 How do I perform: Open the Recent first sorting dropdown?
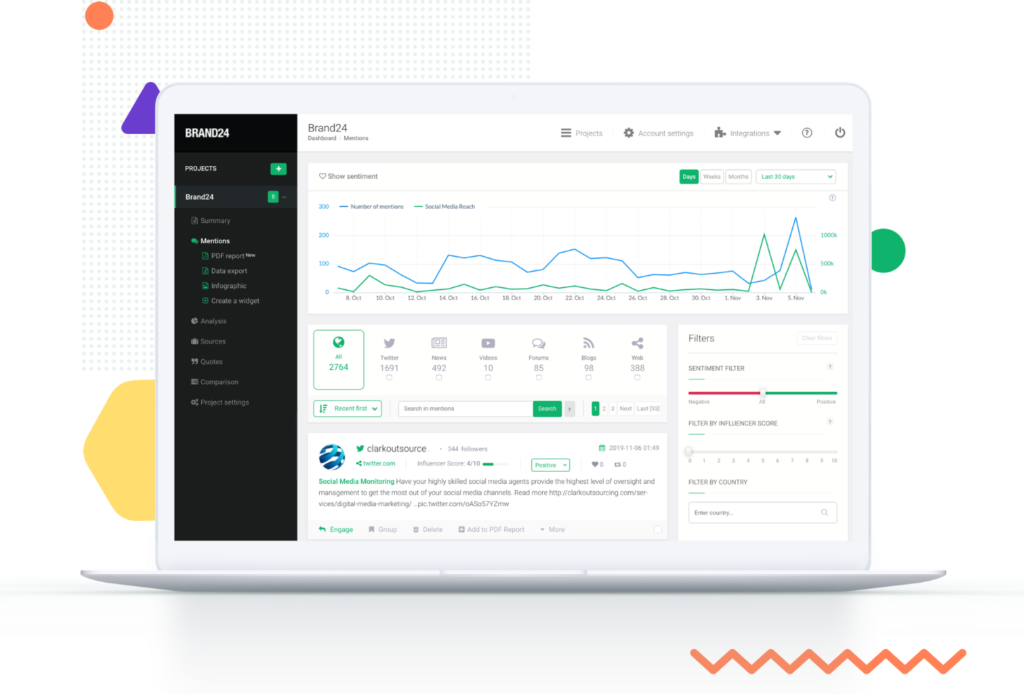(x=347, y=409)
